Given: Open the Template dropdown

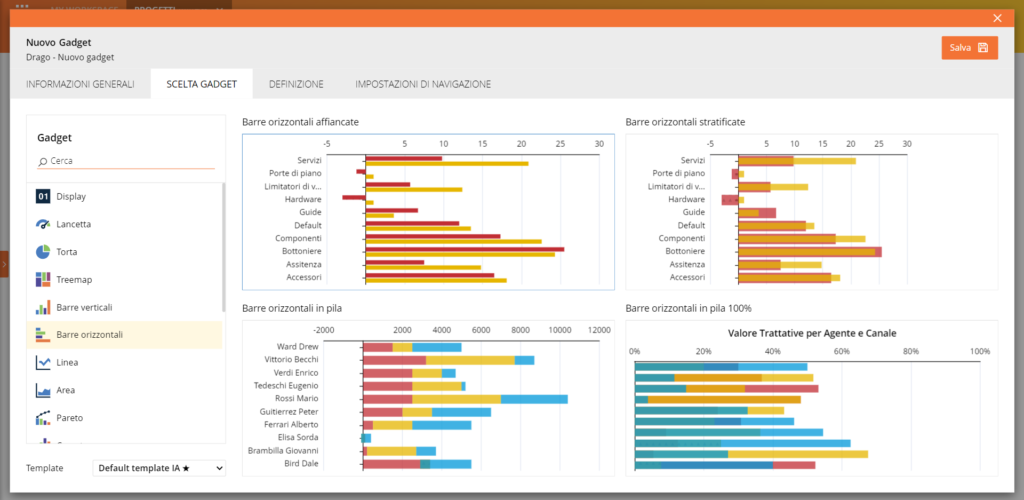Looking at the screenshot, I should (159, 468).
